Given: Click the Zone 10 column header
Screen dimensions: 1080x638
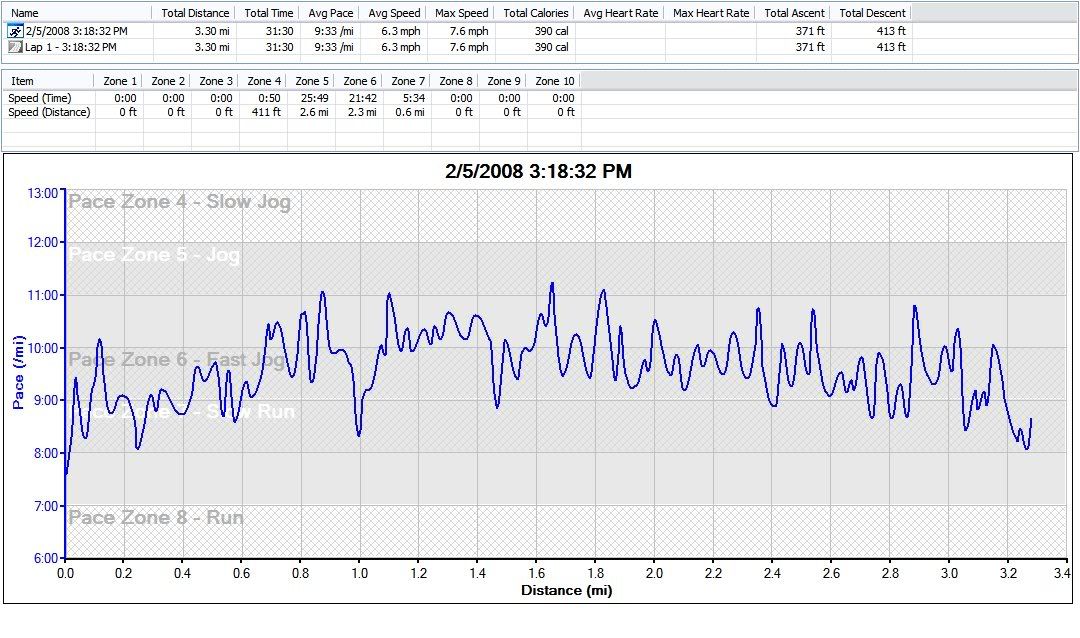Looking at the screenshot, I should (555, 81).
